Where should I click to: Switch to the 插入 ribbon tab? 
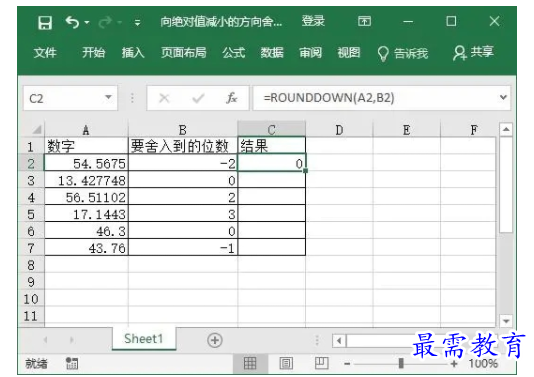click(x=133, y=53)
